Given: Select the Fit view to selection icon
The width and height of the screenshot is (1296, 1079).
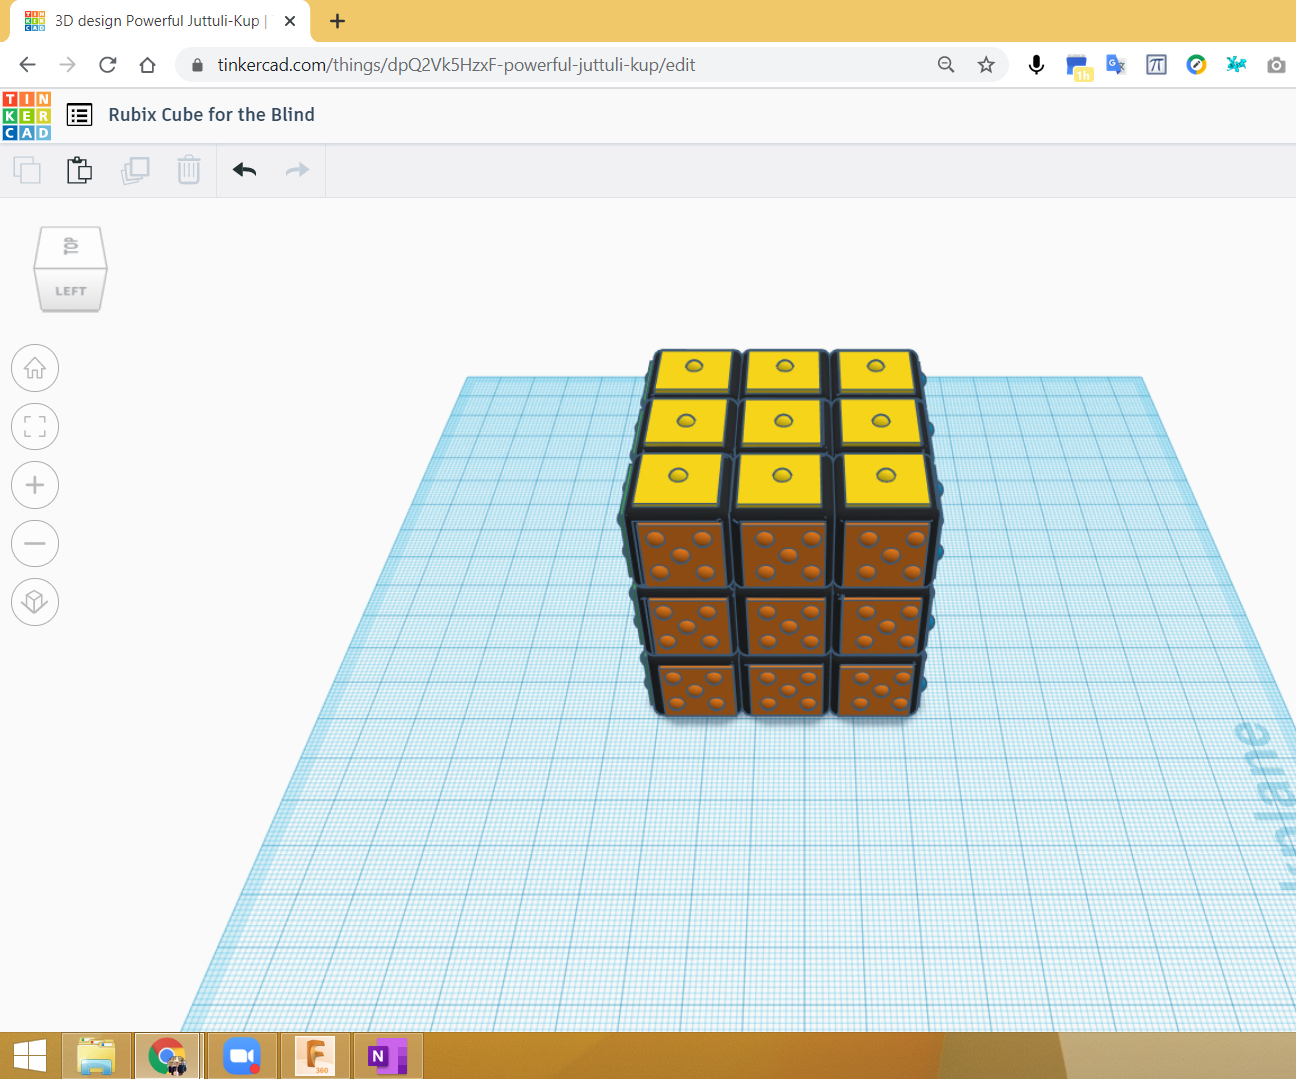Looking at the screenshot, I should (x=35, y=427).
